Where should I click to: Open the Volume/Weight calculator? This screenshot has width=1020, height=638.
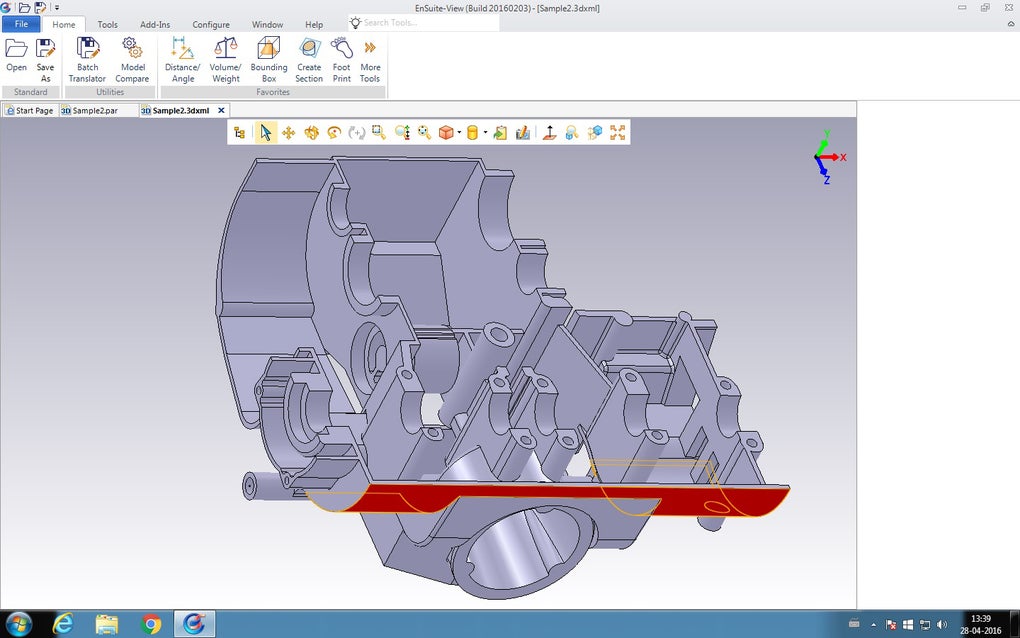tap(225, 60)
